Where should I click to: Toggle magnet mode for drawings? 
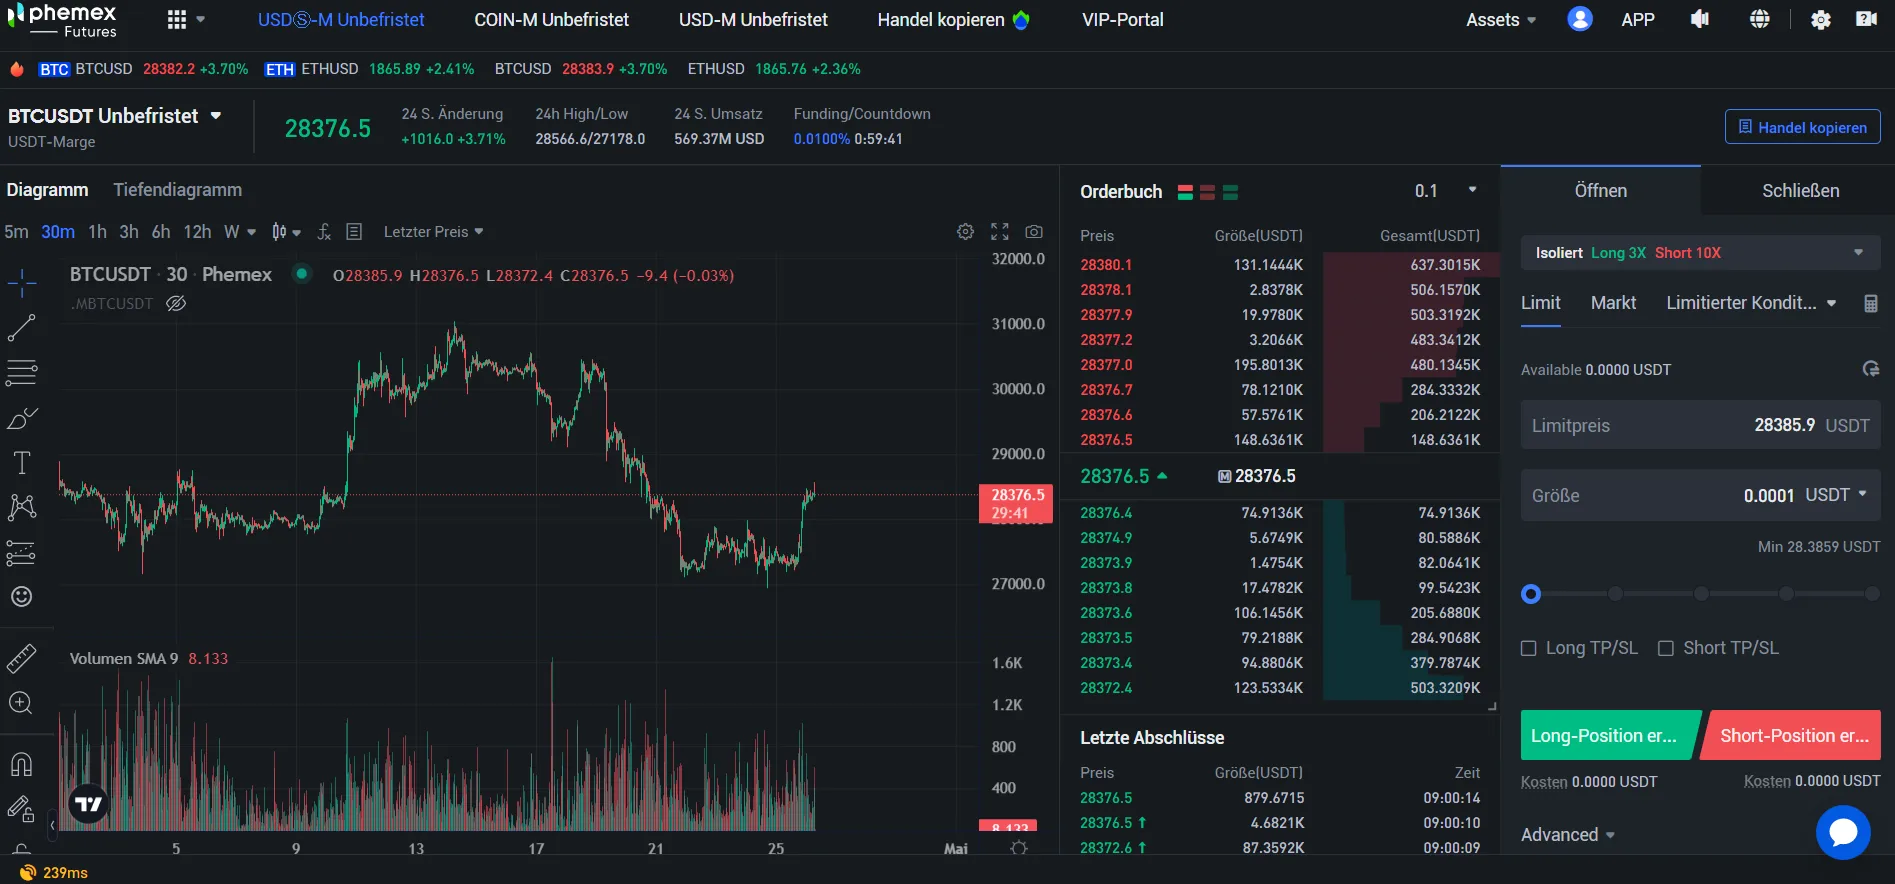coord(21,764)
